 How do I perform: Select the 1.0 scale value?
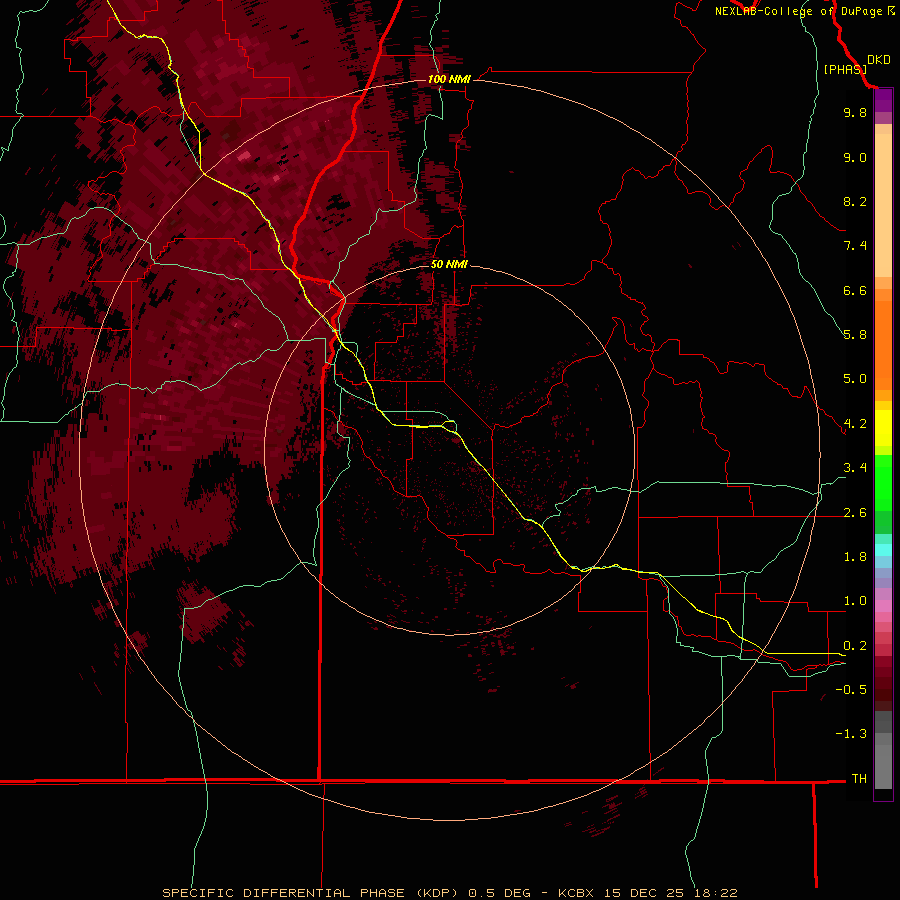[855, 601]
